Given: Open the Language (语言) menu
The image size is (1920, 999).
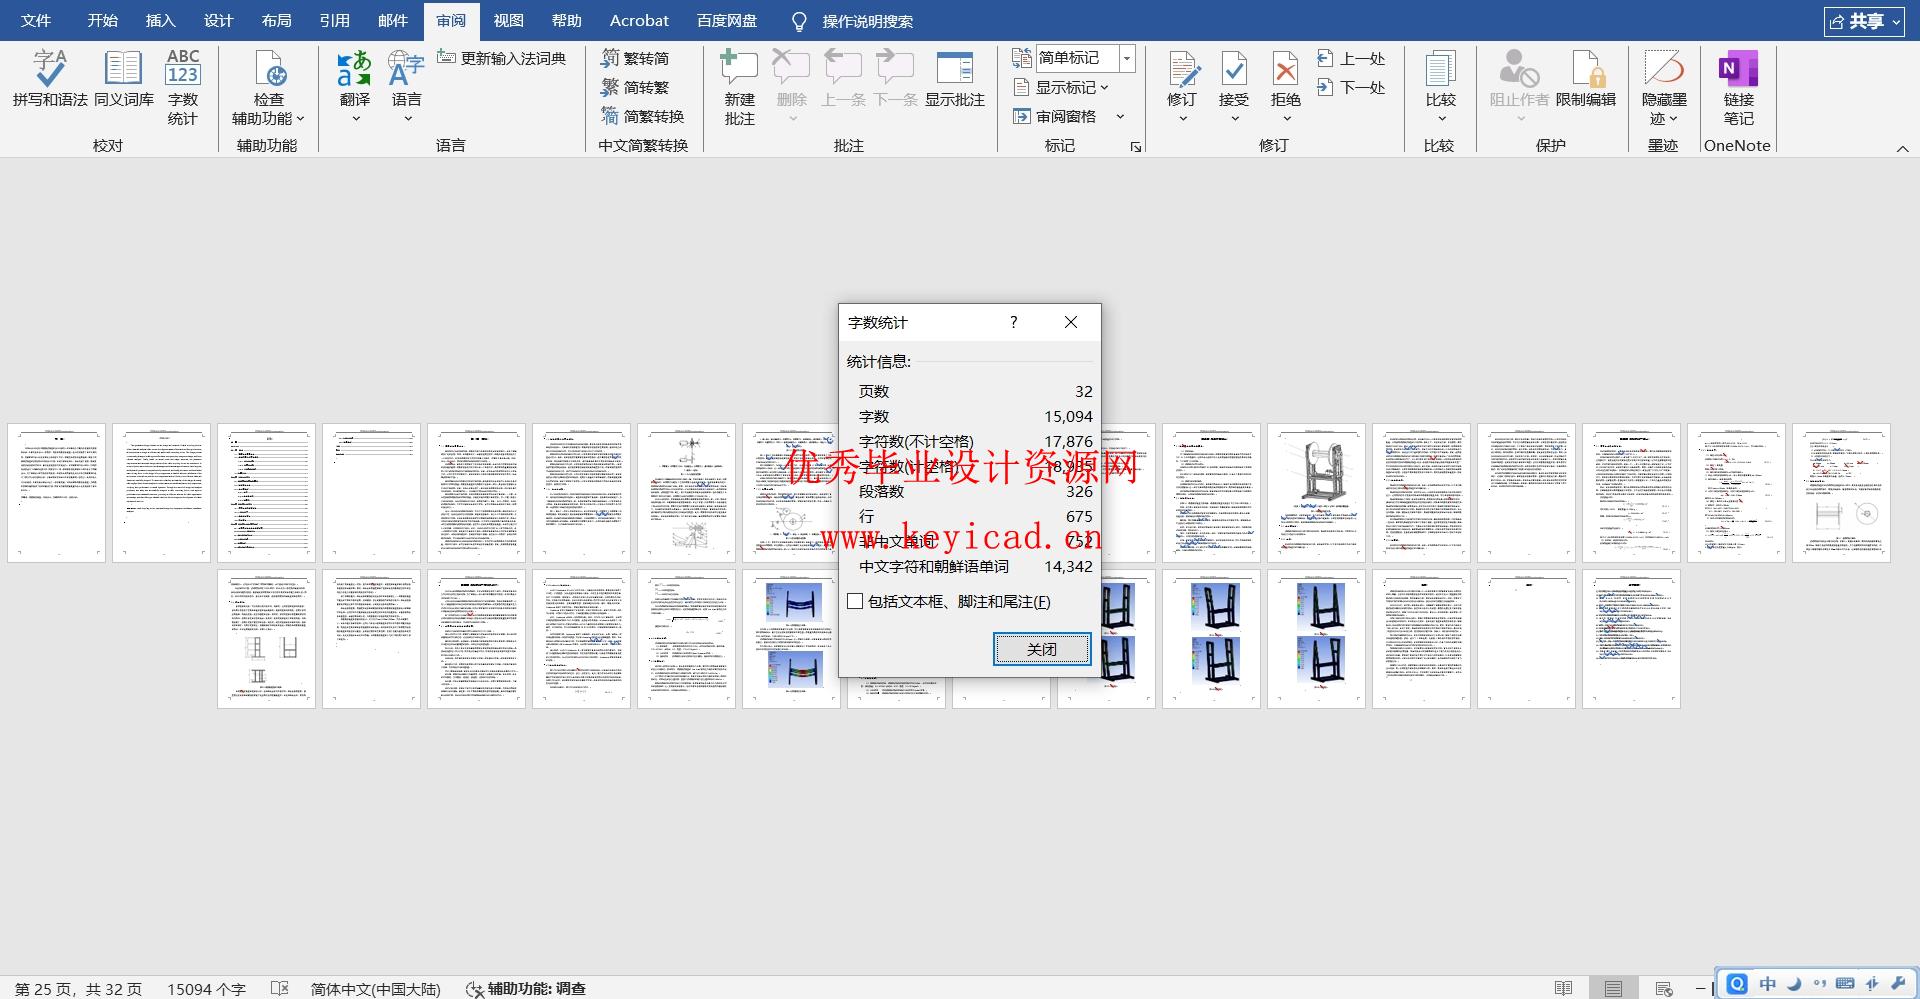Looking at the screenshot, I should click(x=406, y=87).
